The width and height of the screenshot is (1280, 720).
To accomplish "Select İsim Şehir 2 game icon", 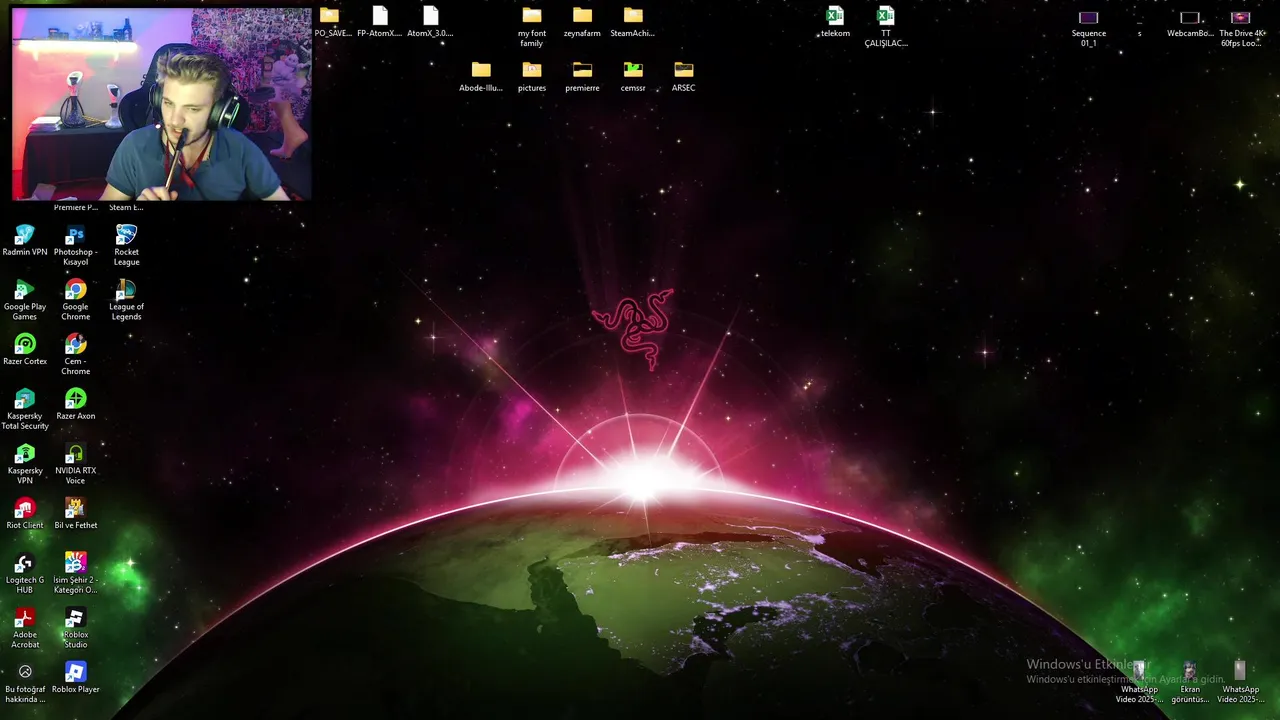I will [x=75, y=574].
